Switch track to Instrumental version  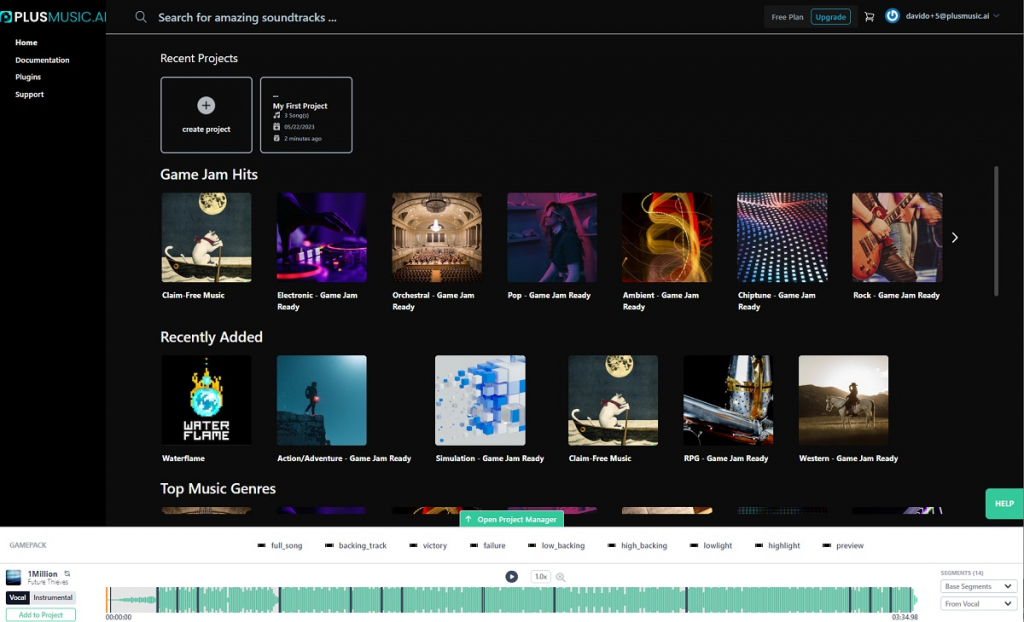coord(53,598)
